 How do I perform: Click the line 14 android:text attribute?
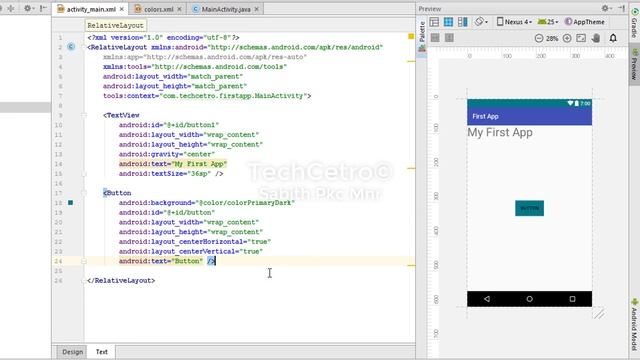tap(173, 164)
